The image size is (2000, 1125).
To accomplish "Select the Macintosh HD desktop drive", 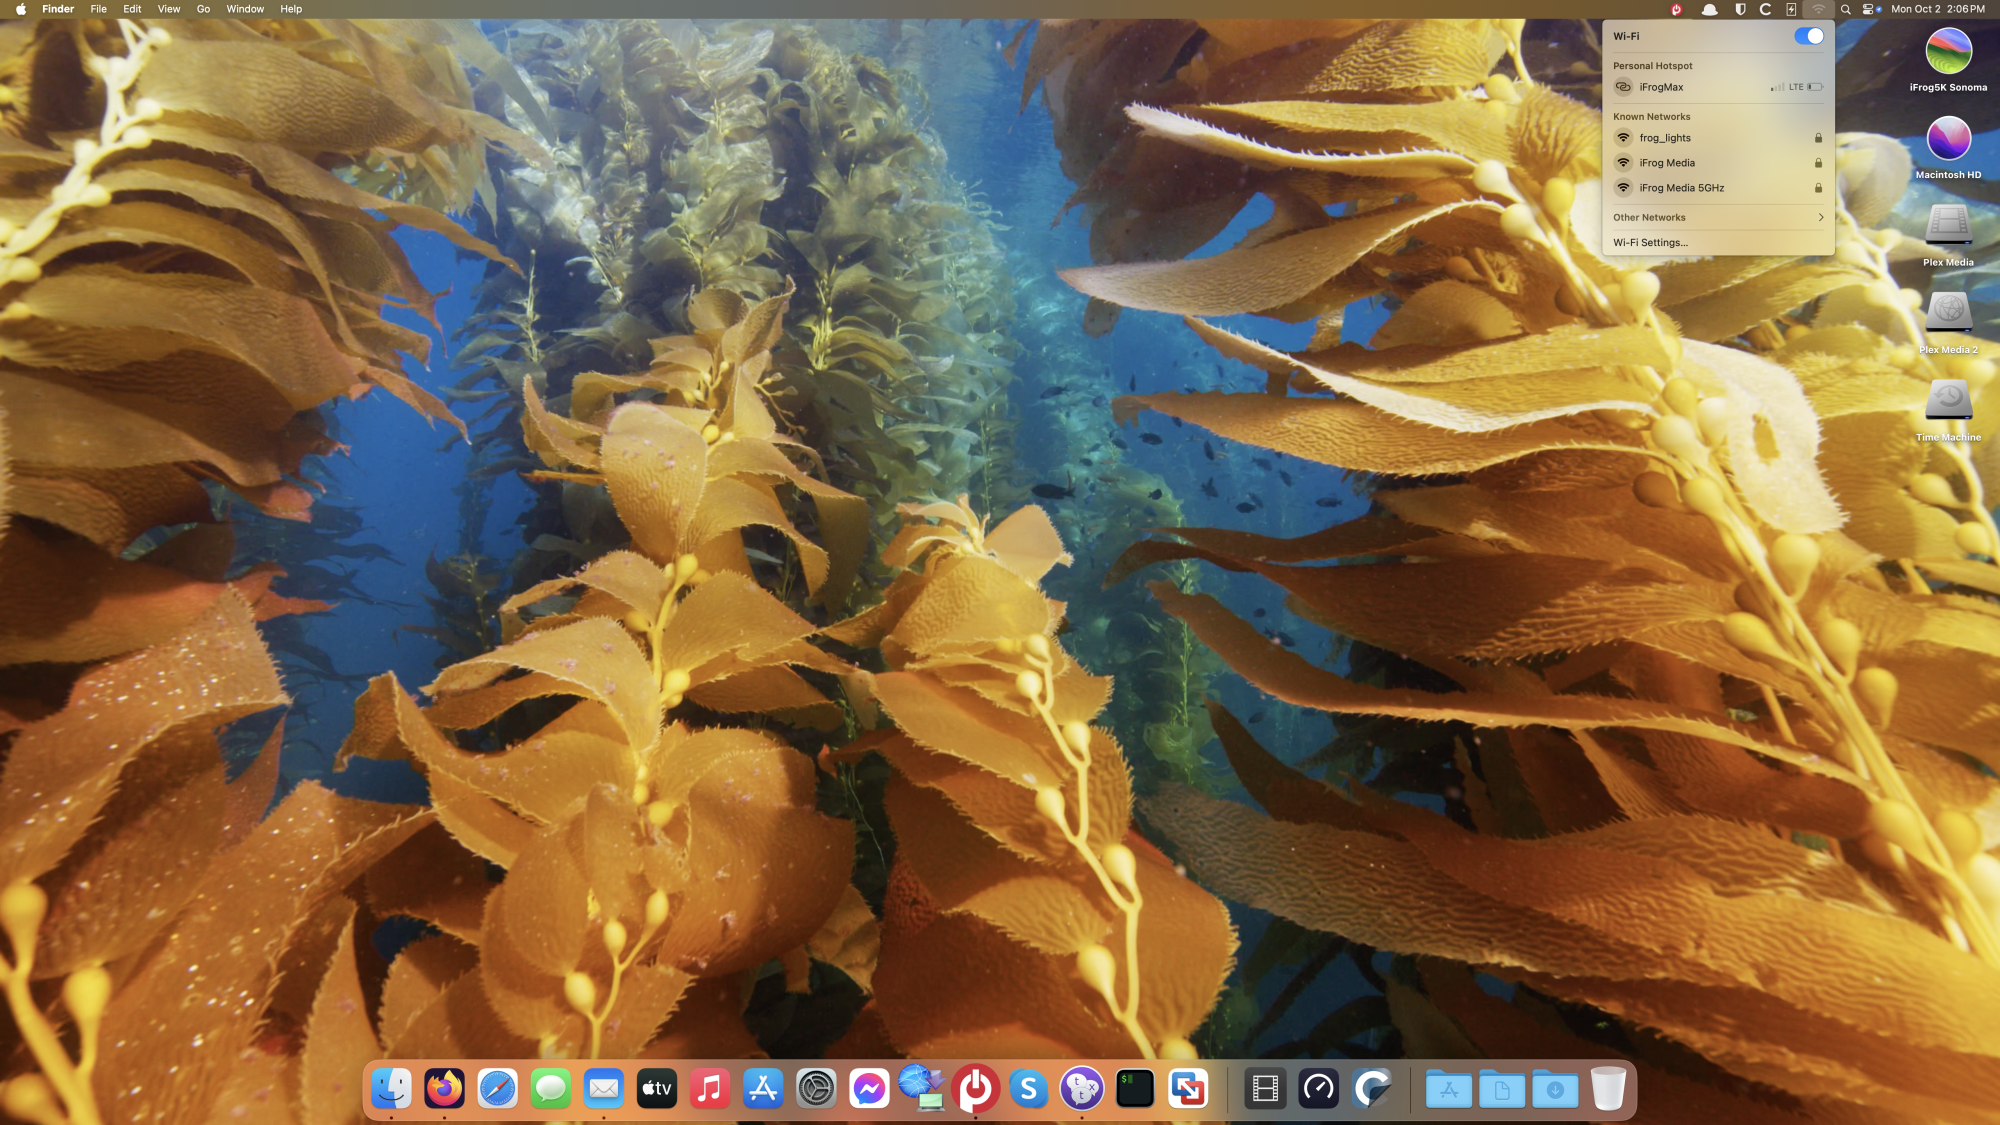I will click(x=1948, y=141).
